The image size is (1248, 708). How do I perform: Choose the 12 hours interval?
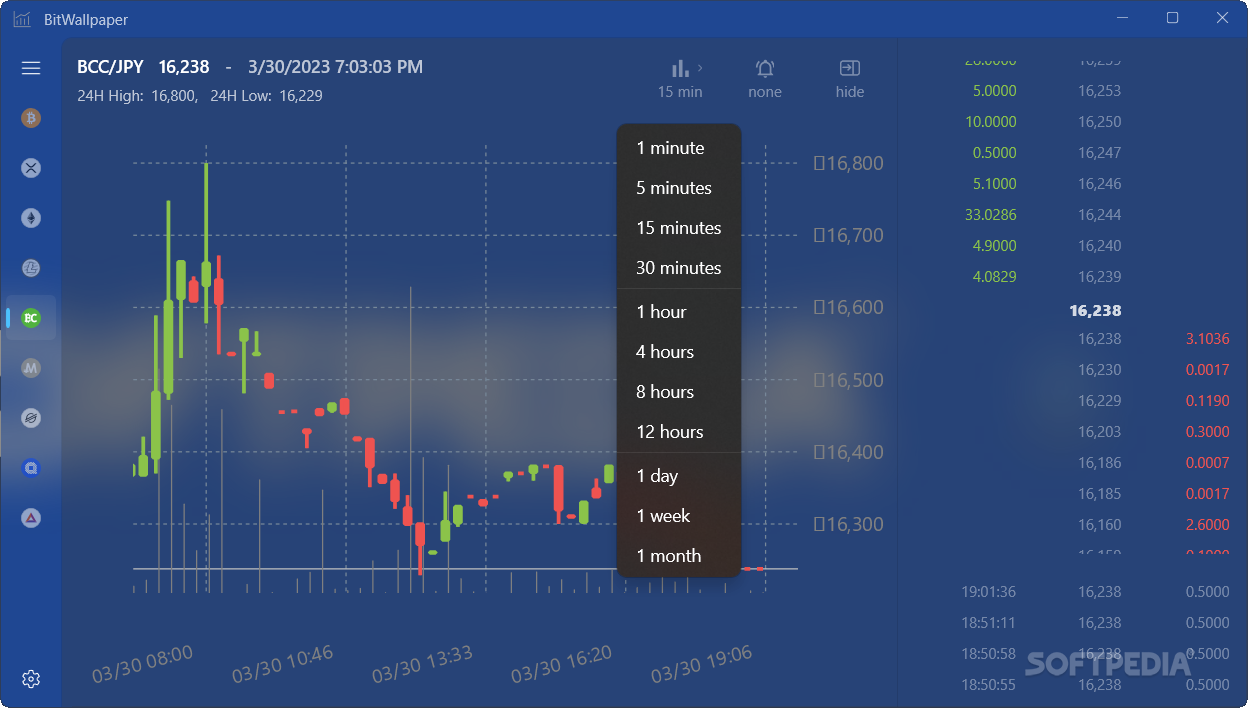pos(679,432)
